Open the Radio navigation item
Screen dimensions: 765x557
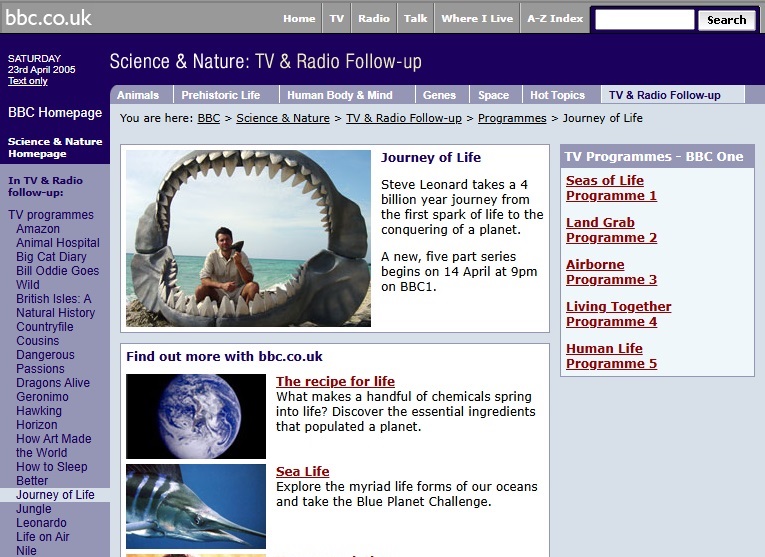pyautogui.click(x=374, y=19)
